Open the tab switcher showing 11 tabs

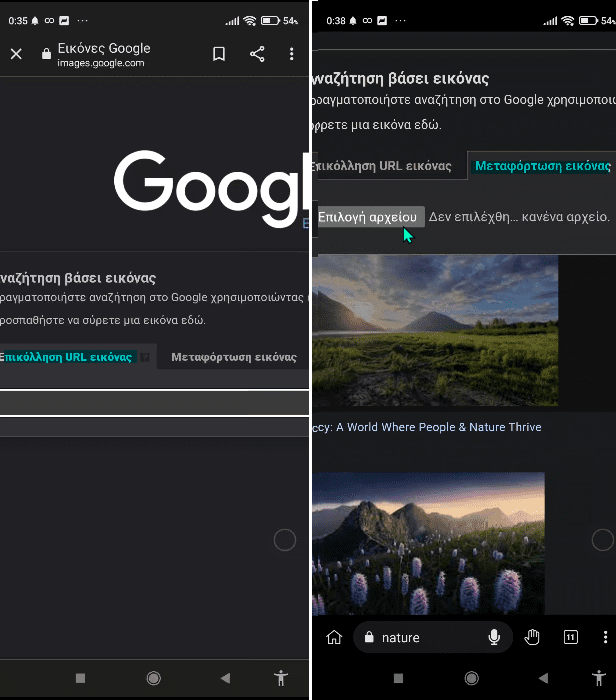(x=571, y=637)
